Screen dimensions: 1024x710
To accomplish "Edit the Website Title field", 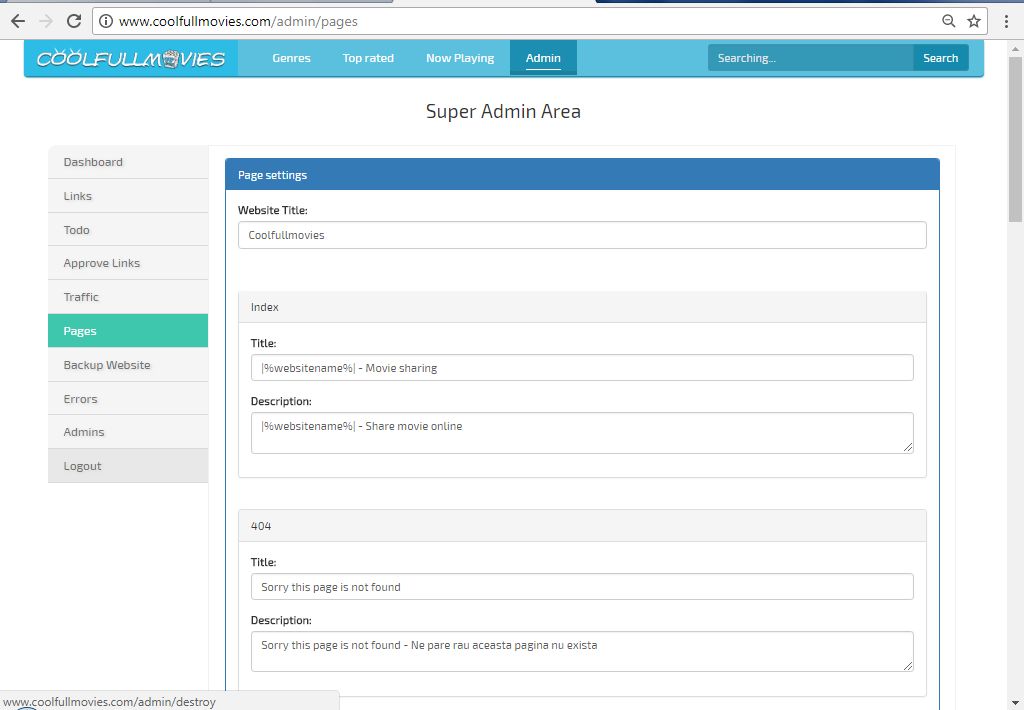I will pyautogui.click(x=582, y=235).
